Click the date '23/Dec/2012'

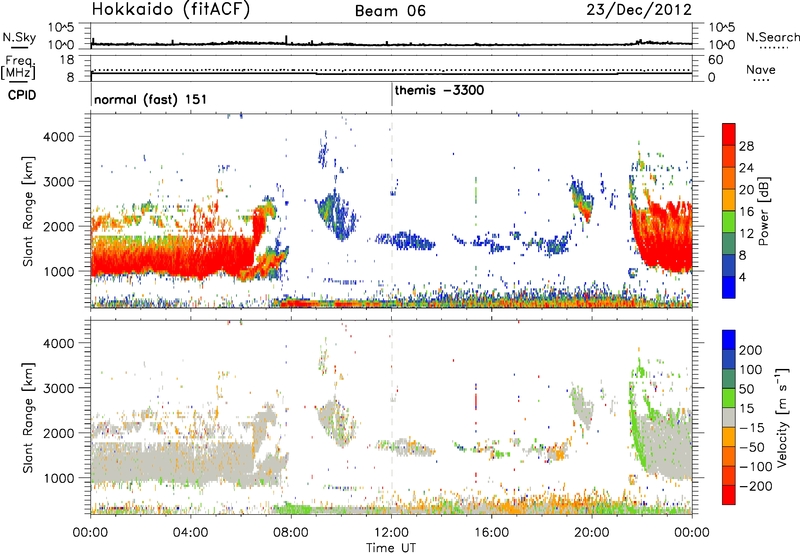[x=639, y=9]
